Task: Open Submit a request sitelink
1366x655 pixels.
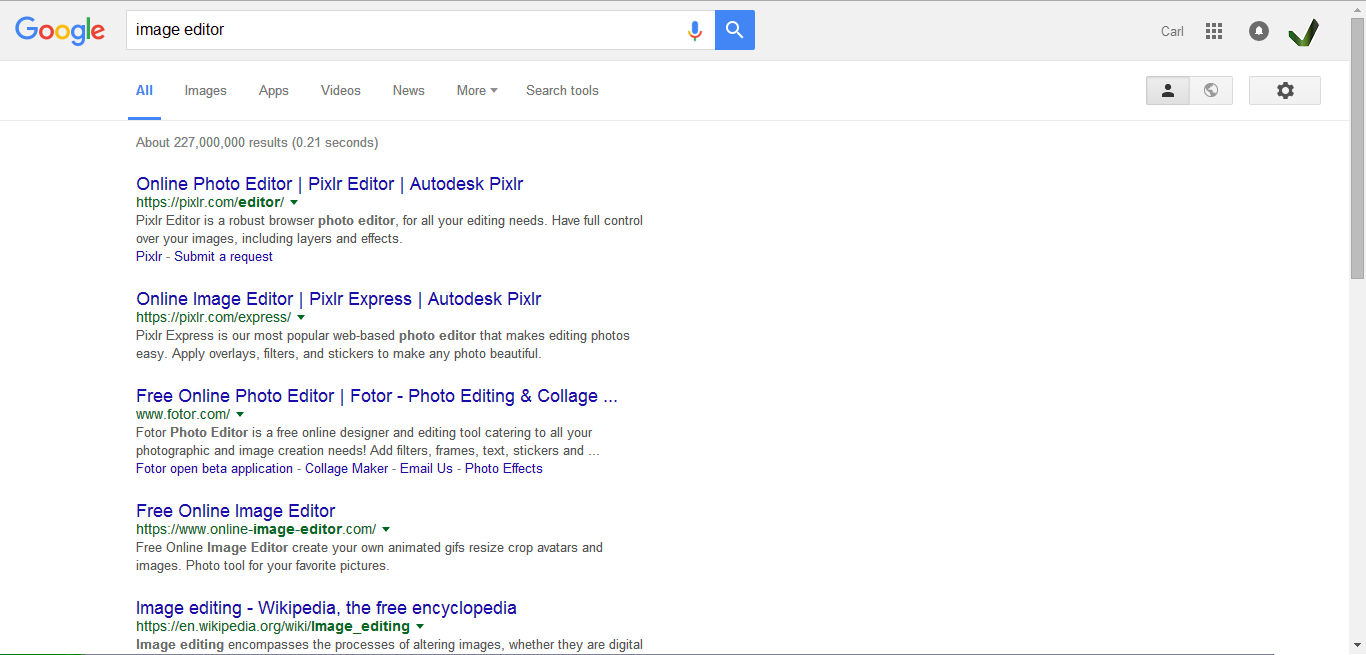Action: 223,256
